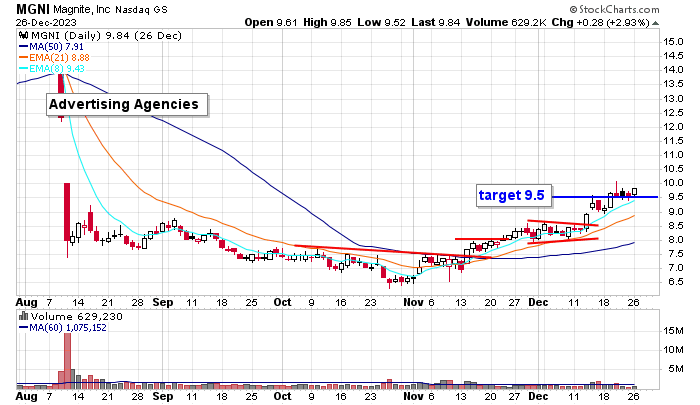Click the MGNI (Daily) 9.84 (26 Dec) label
Screen dimensions: 700x405
tap(106, 36)
